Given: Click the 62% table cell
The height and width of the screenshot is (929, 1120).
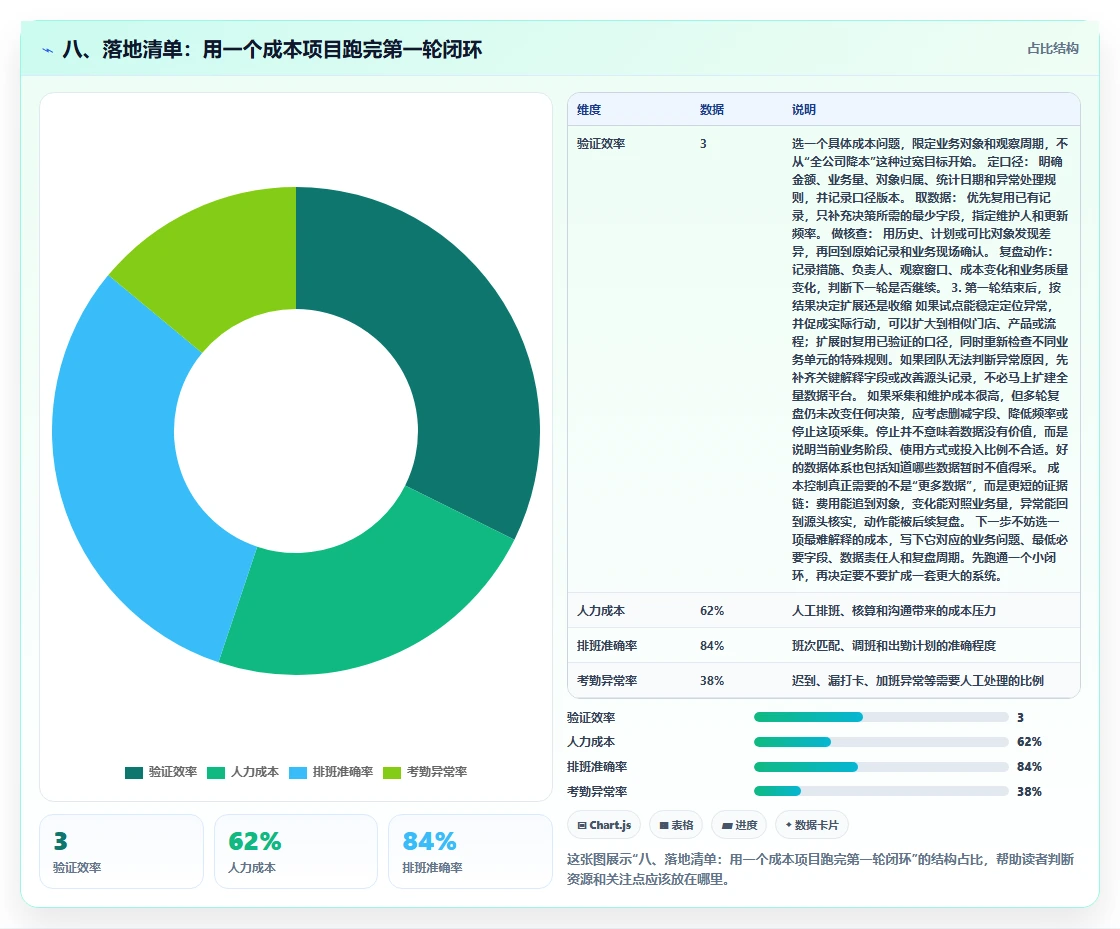Looking at the screenshot, I should point(711,611).
